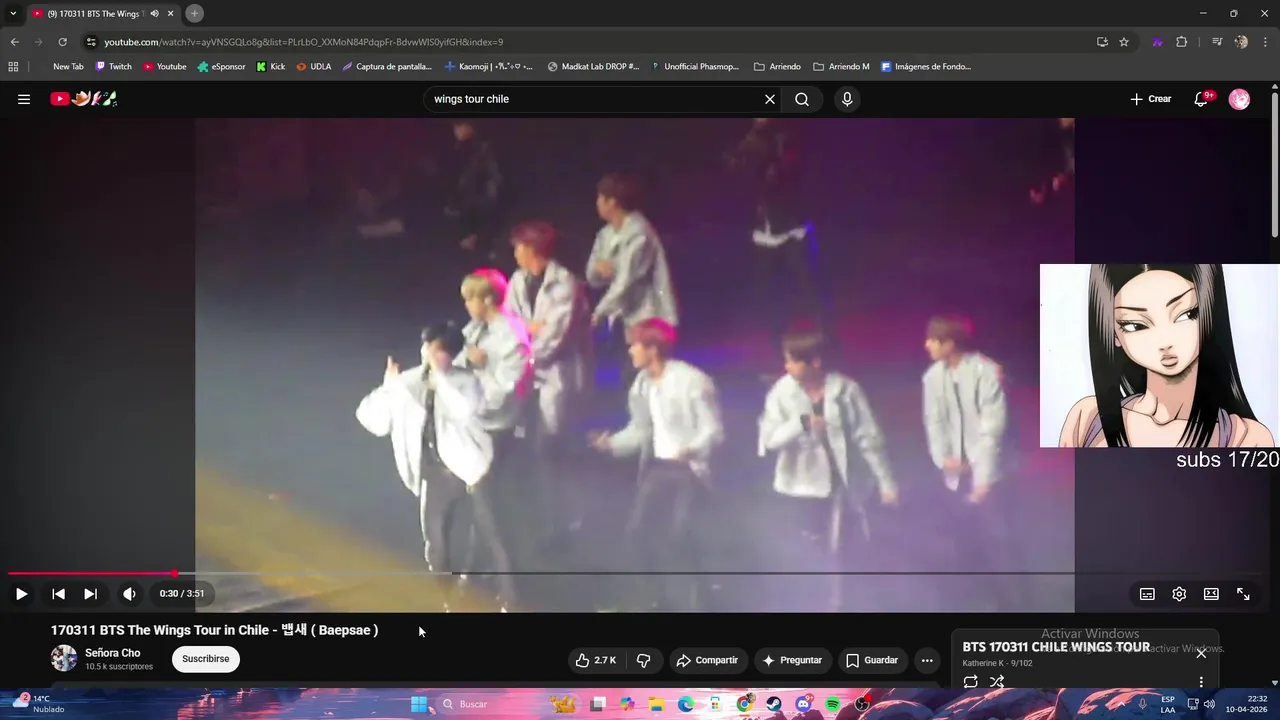Screen dimensions: 1280x720
Task: Click the taskbar Buscar search box
Action: coord(488,704)
